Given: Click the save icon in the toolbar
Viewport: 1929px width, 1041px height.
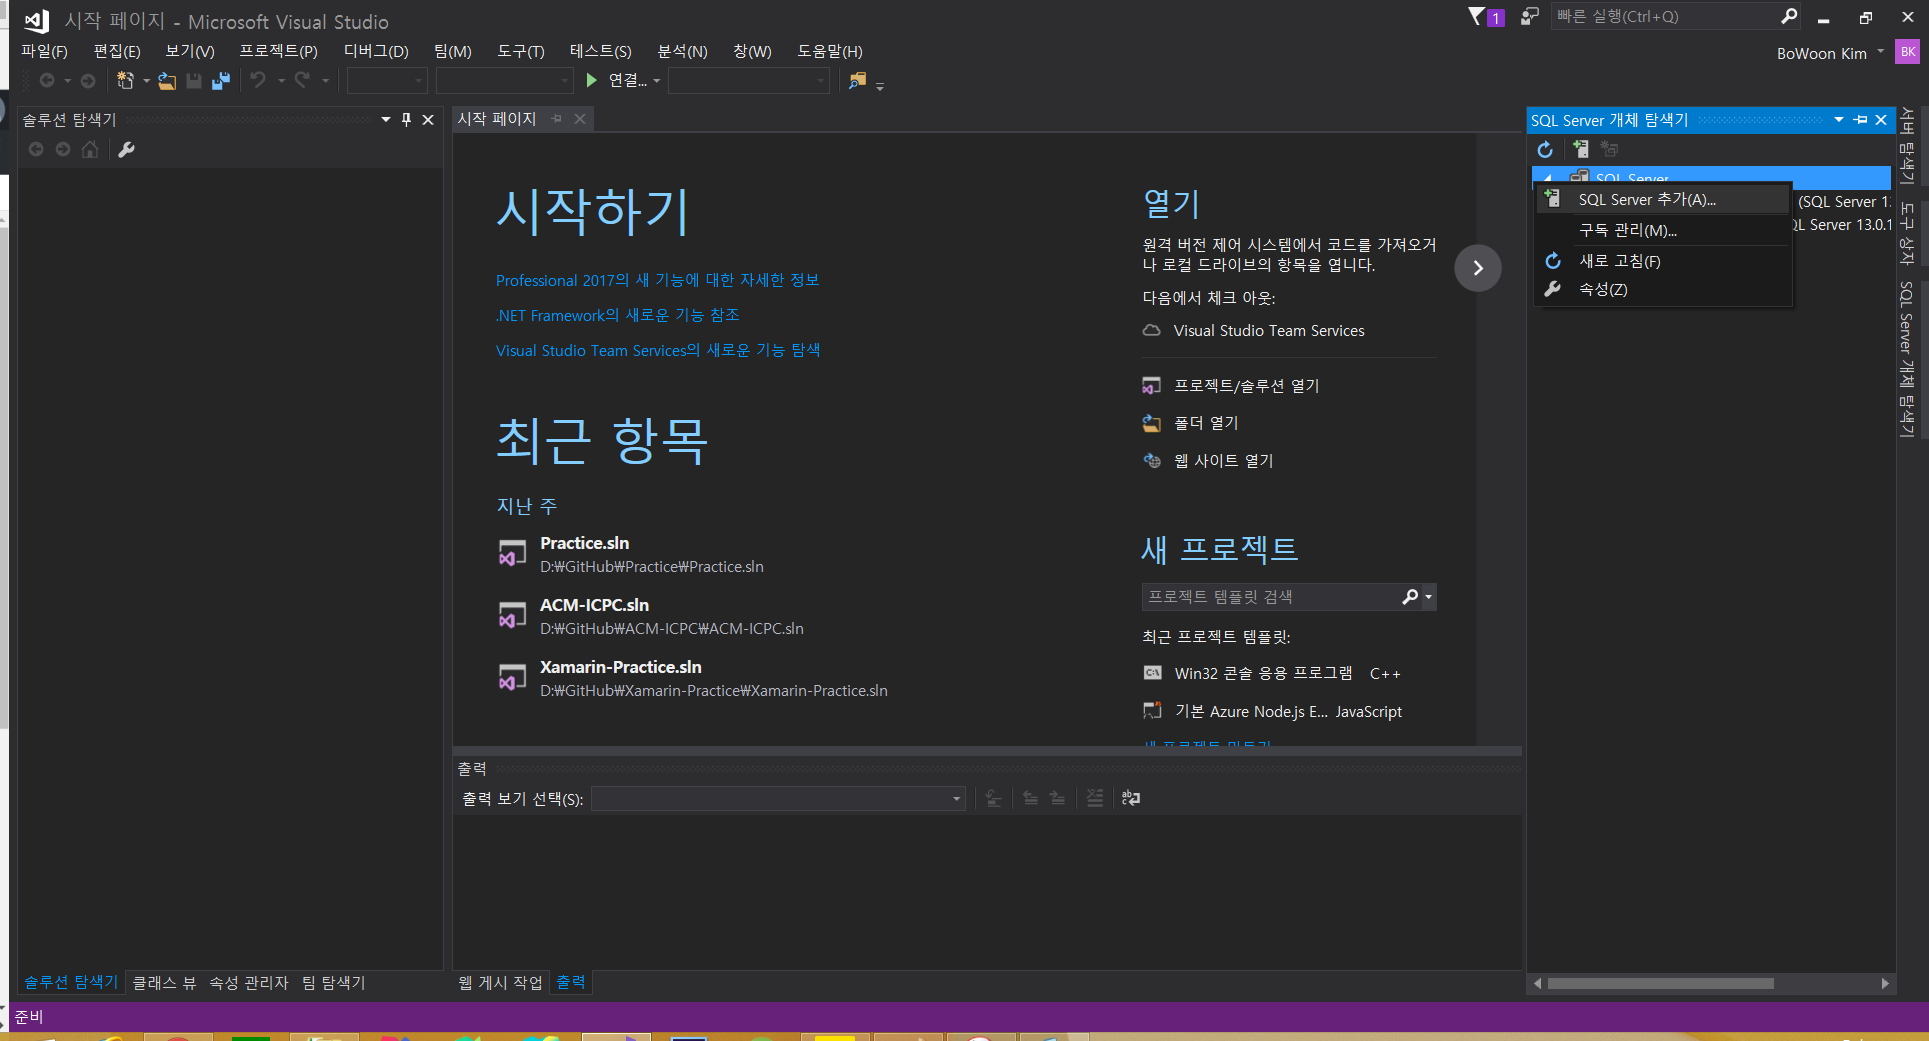Looking at the screenshot, I should click(194, 80).
